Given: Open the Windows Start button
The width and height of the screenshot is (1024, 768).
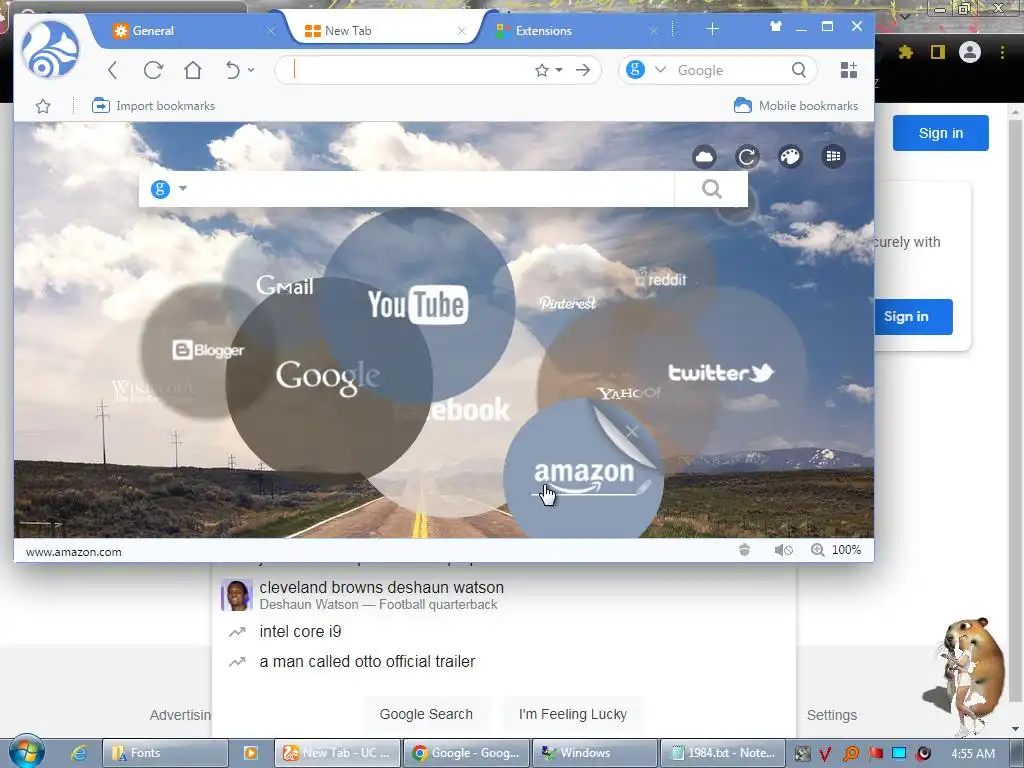Looking at the screenshot, I should click(26, 751).
